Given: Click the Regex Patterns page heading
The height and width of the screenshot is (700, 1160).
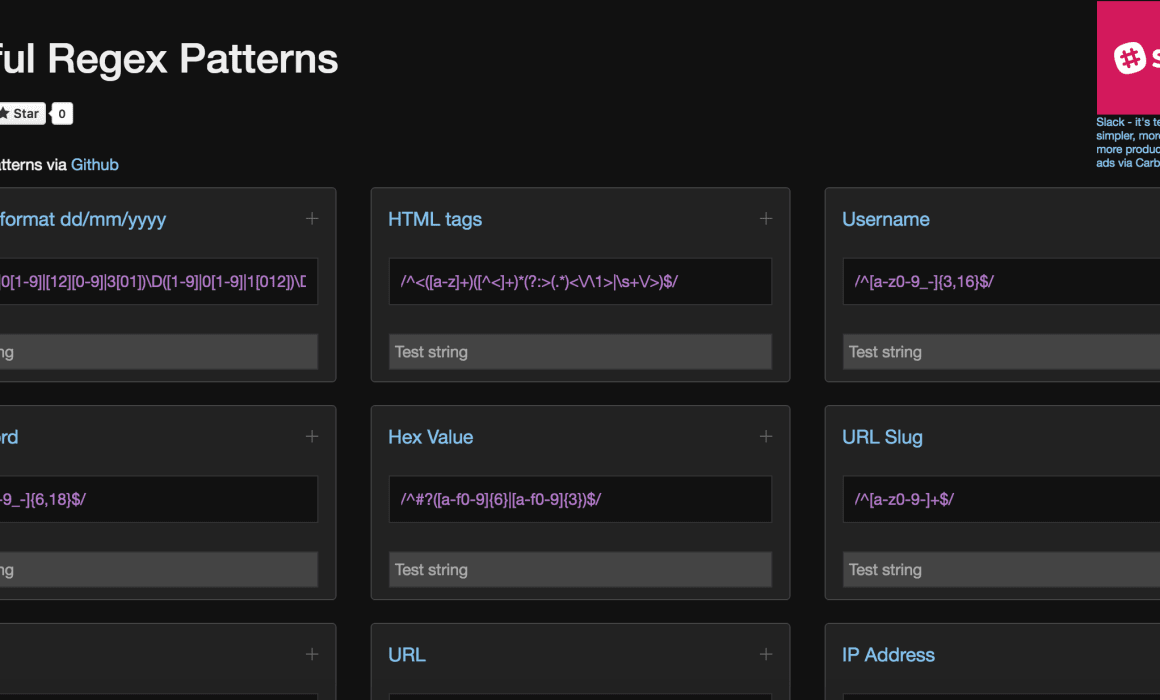Looking at the screenshot, I should [x=169, y=59].
